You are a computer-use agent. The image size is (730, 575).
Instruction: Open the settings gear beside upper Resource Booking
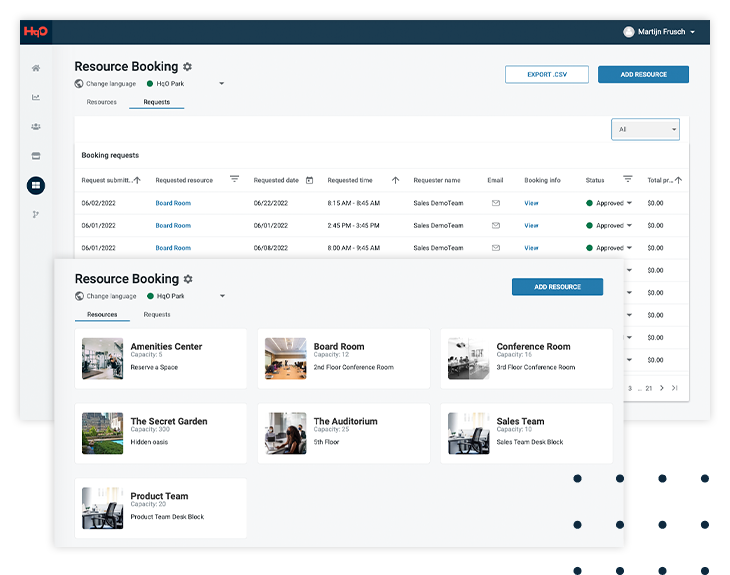pyautogui.click(x=187, y=67)
